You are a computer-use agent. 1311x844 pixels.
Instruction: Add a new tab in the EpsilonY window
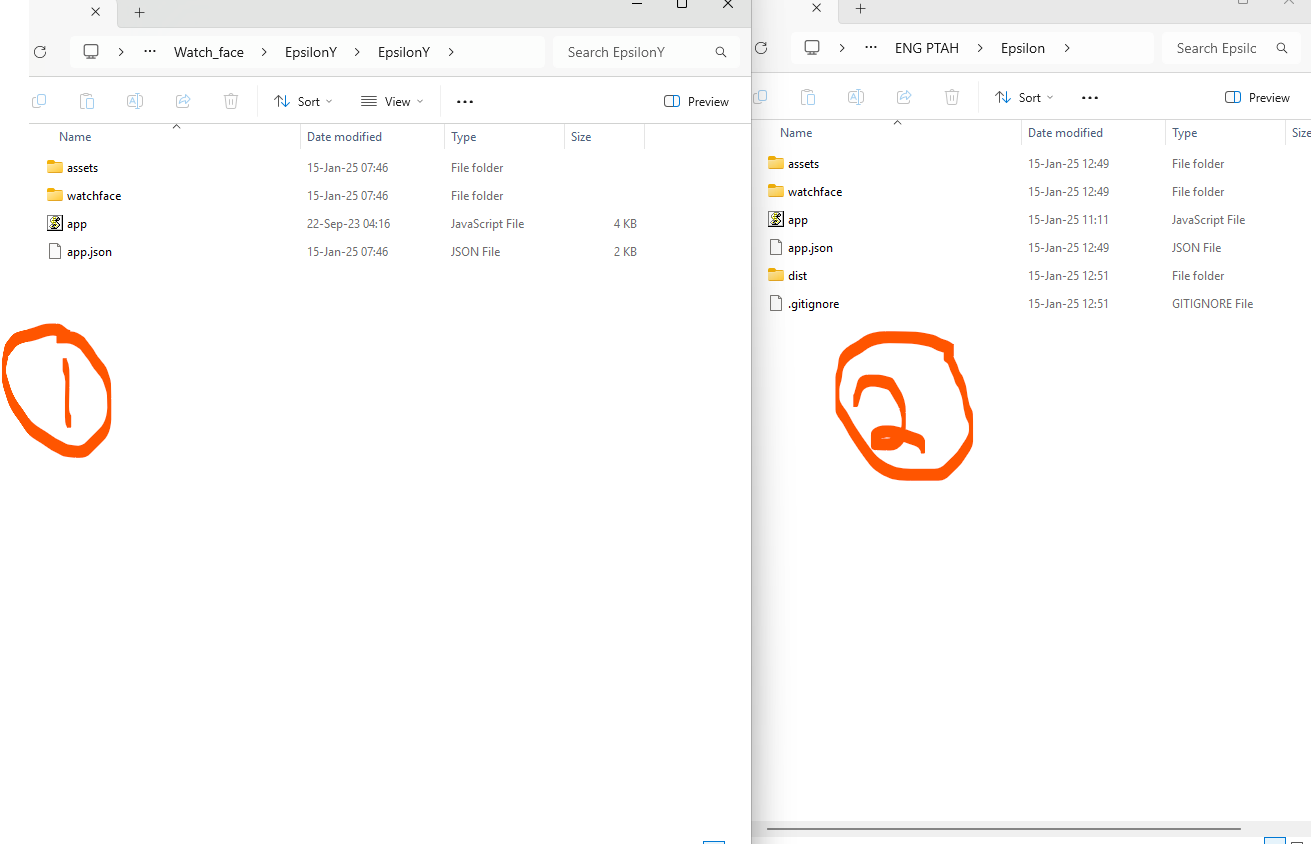[139, 13]
